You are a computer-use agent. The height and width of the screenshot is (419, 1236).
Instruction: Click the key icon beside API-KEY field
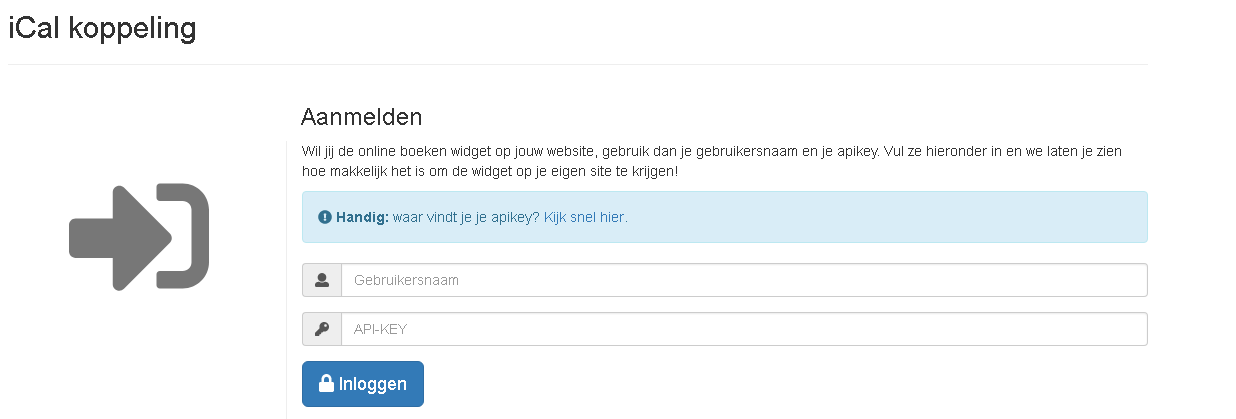[x=322, y=329]
